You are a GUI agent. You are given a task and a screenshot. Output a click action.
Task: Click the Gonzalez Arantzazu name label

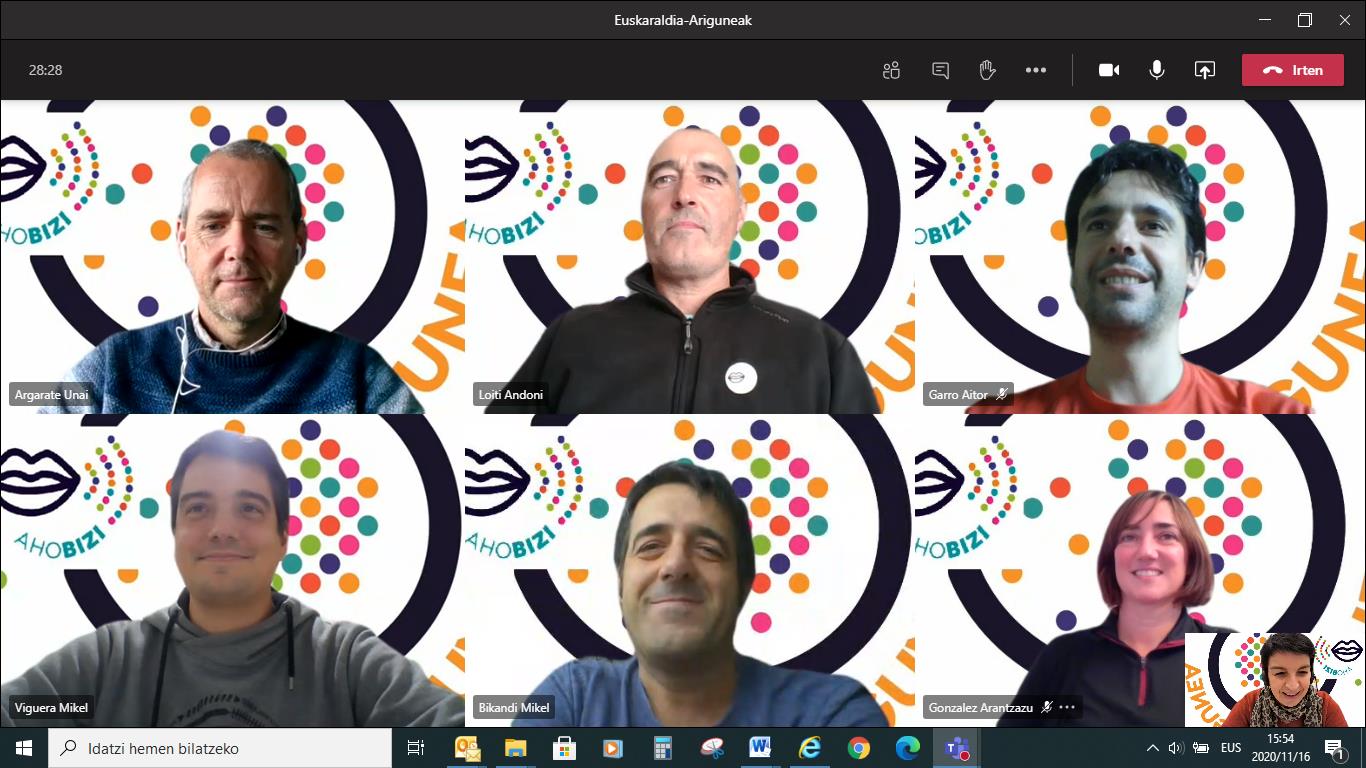980,707
